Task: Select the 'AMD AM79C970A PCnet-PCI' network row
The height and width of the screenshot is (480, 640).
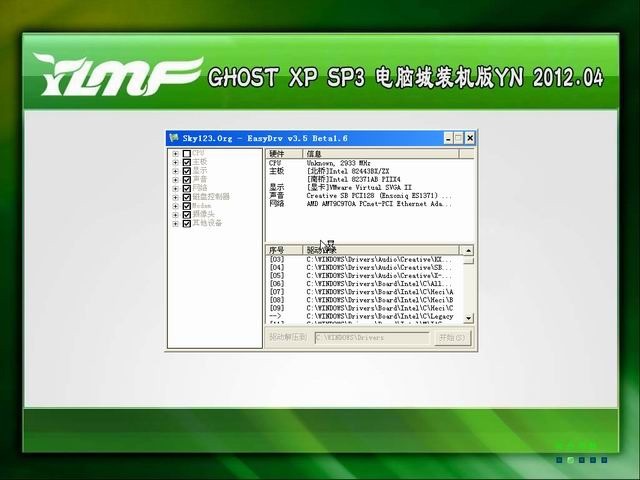Action: [369, 204]
